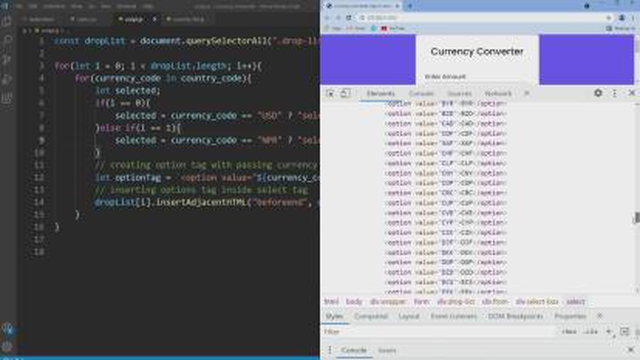Select the Console tab in DevTools top bar

tap(421, 93)
